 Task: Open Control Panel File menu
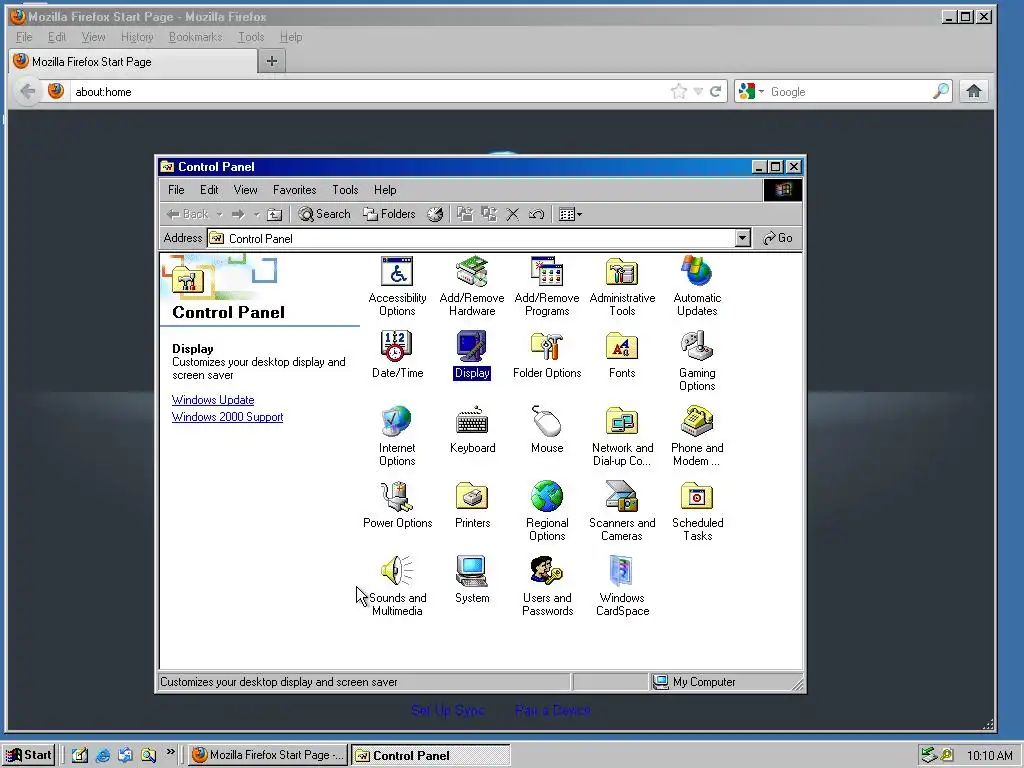point(176,190)
